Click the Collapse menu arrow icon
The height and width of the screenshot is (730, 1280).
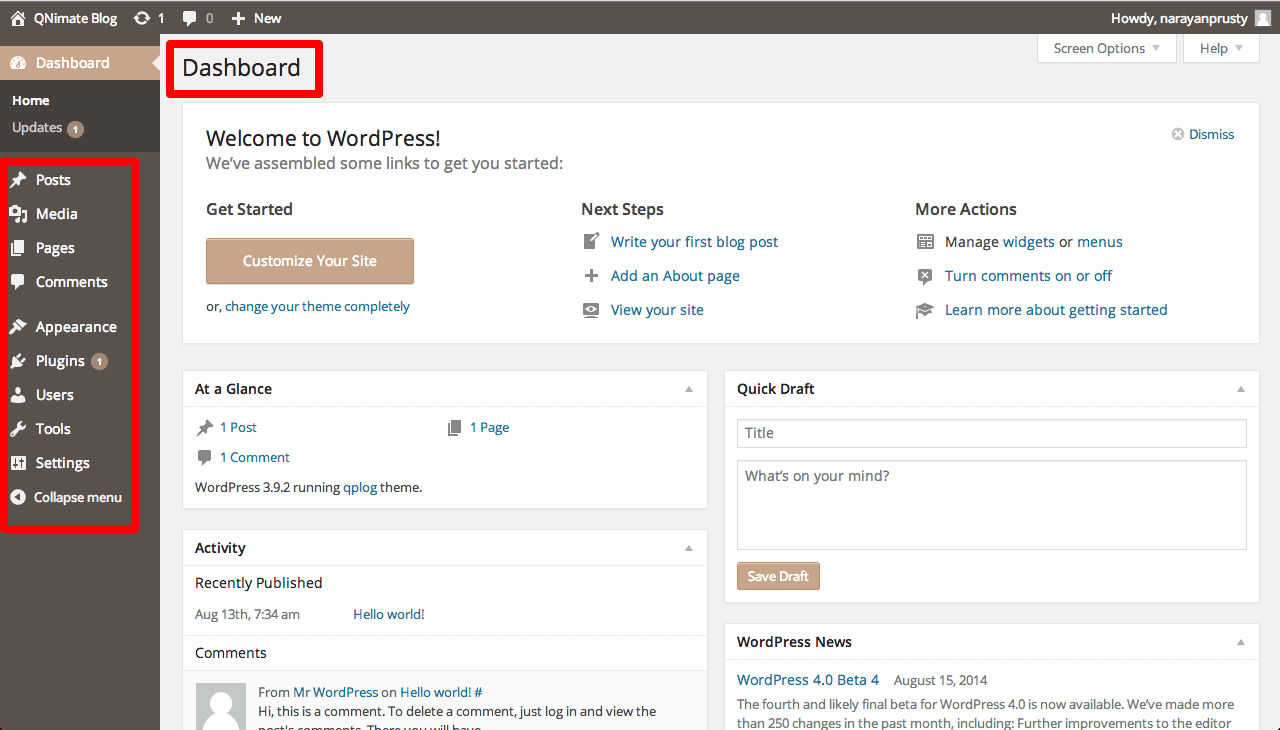(x=17, y=497)
